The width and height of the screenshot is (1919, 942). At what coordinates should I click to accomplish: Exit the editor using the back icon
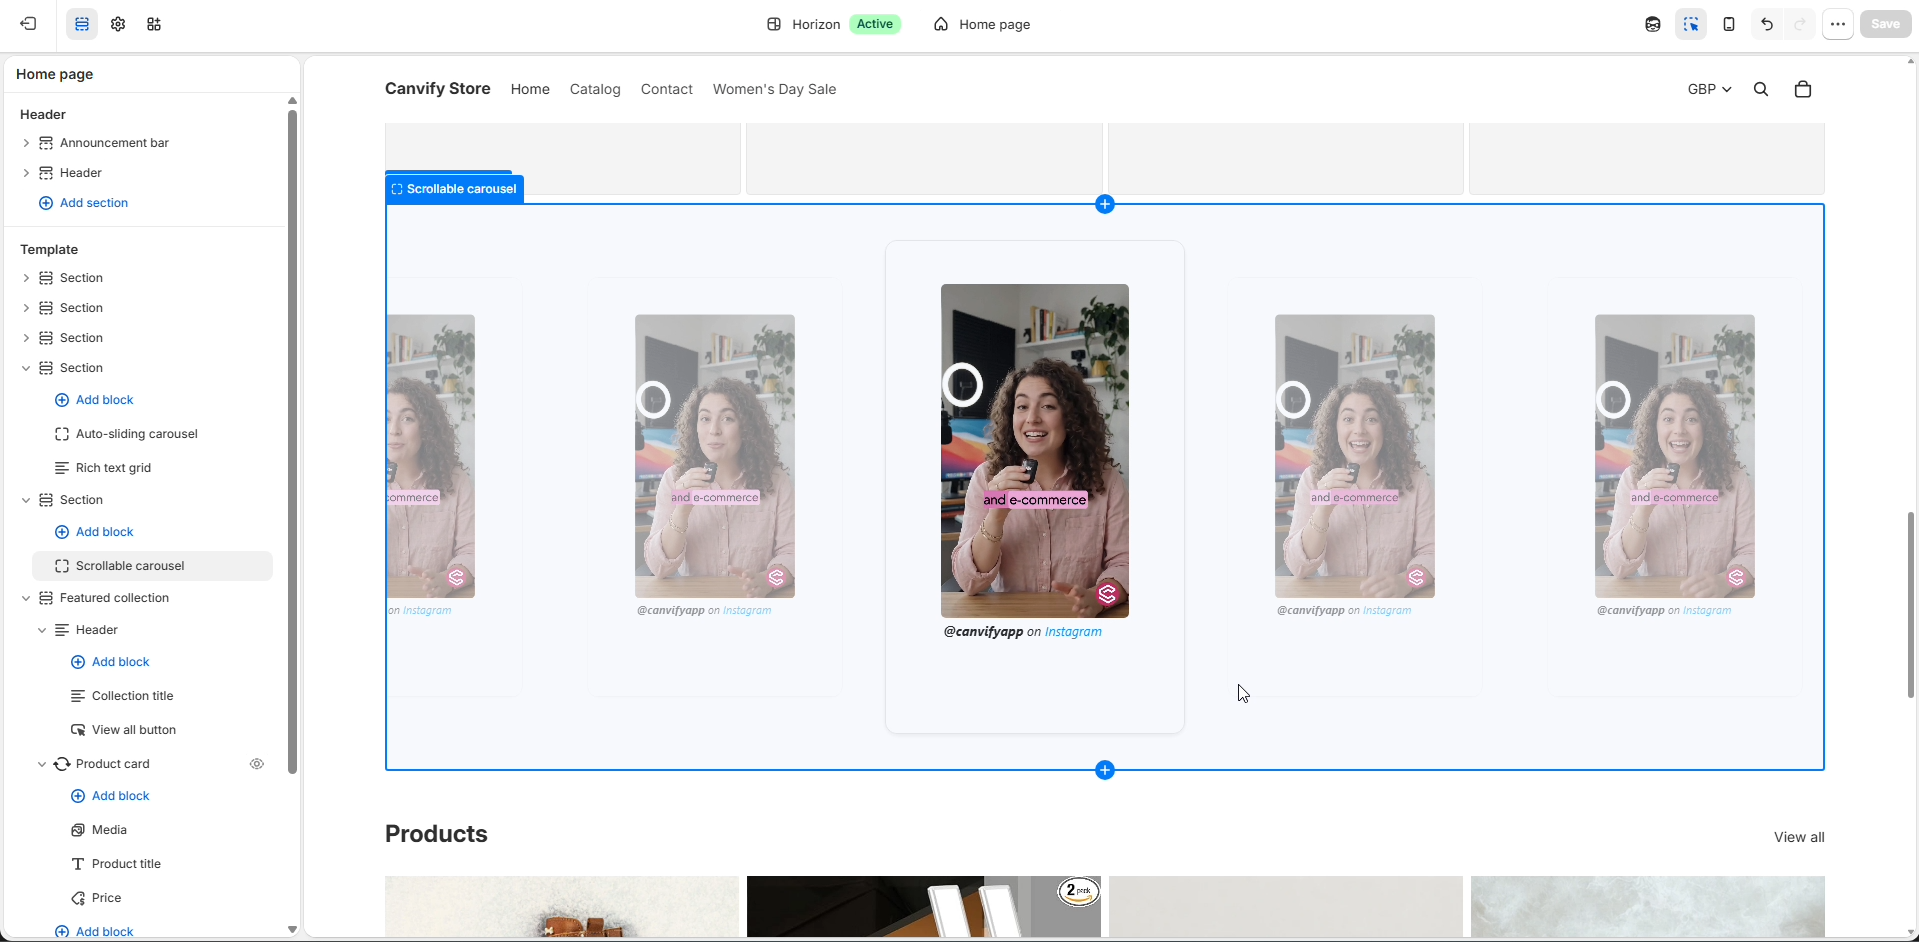[x=29, y=24]
